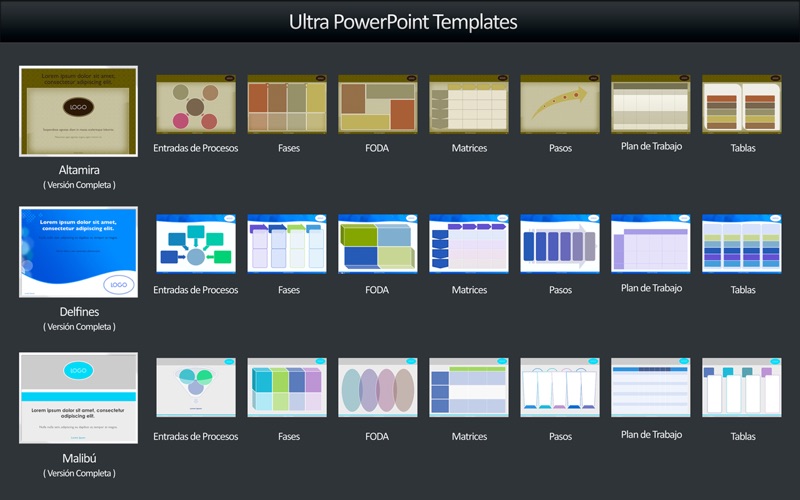Select Altamira Plan de Trabajo thumbnail
Image resolution: width=800 pixels, height=500 pixels.
point(651,105)
